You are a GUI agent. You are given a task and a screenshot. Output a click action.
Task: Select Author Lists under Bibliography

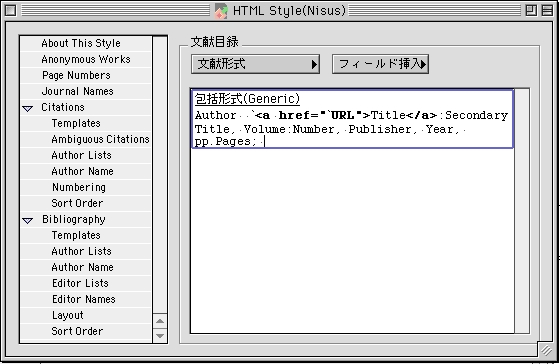(x=86, y=251)
